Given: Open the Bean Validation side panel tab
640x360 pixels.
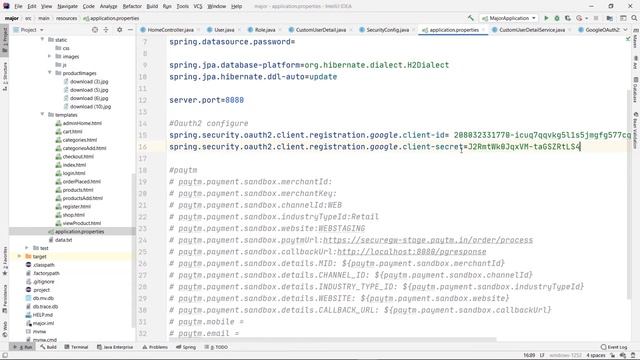Looking at the screenshot, I should [x=636, y=130].
